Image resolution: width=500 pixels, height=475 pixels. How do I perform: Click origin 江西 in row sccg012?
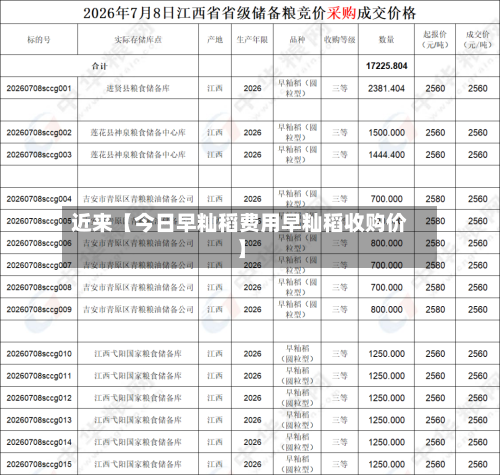(215, 398)
